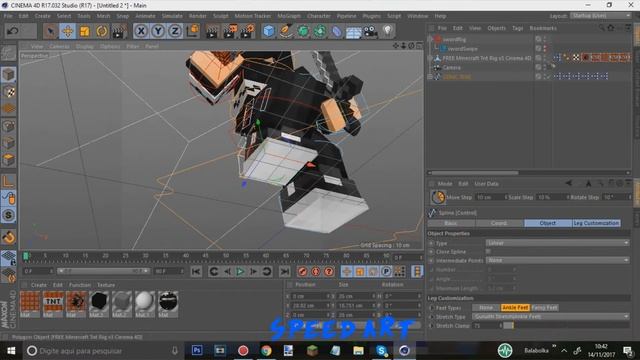Activate the Scale tool
Viewport: 640px width, 360px height.
84,31
